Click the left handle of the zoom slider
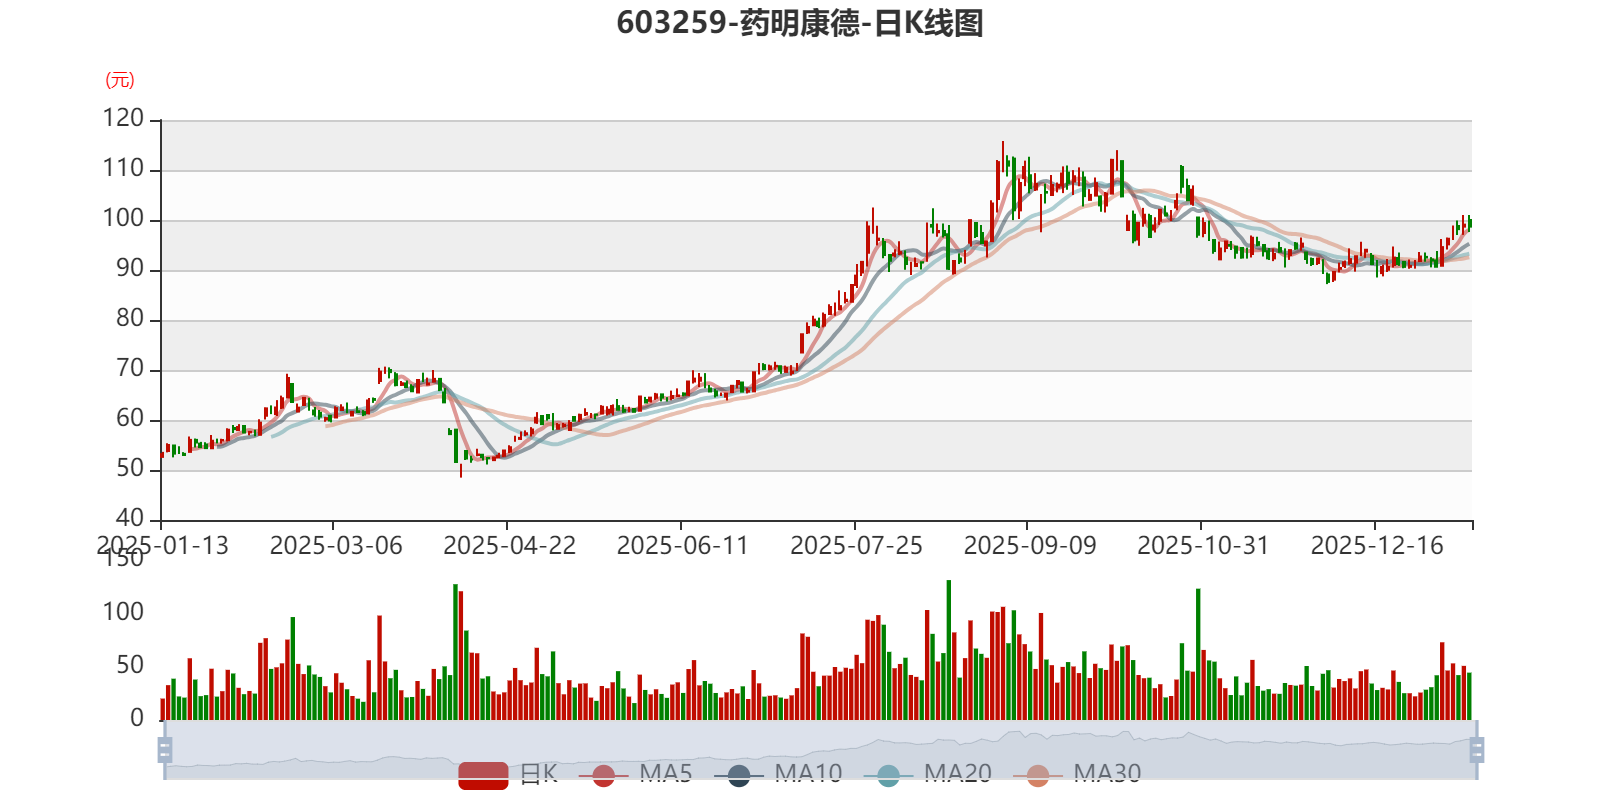Screen dimensions: 1600x800 point(165,749)
